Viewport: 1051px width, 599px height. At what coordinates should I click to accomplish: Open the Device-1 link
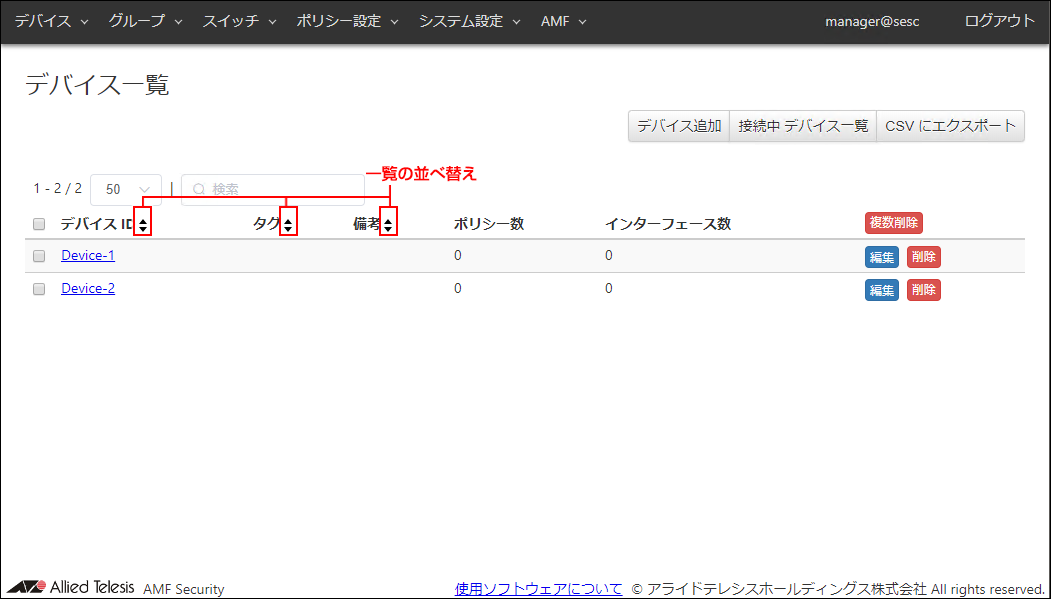88,256
